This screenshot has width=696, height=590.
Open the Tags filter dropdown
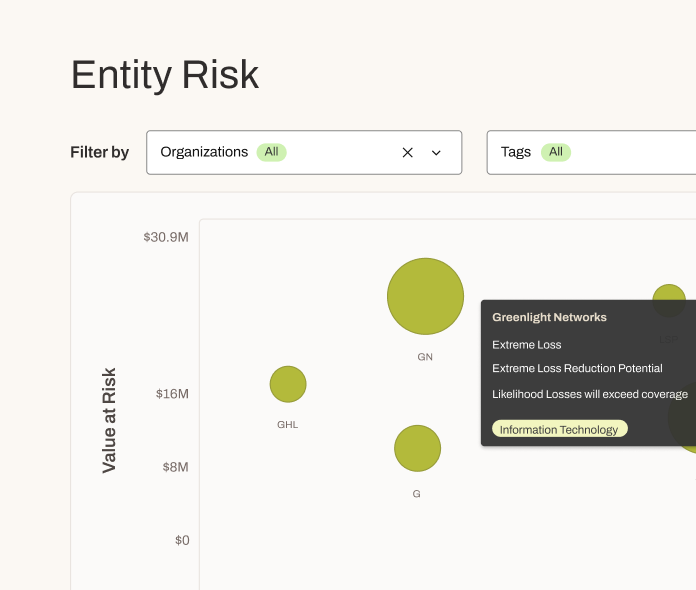[x=591, y=152]
